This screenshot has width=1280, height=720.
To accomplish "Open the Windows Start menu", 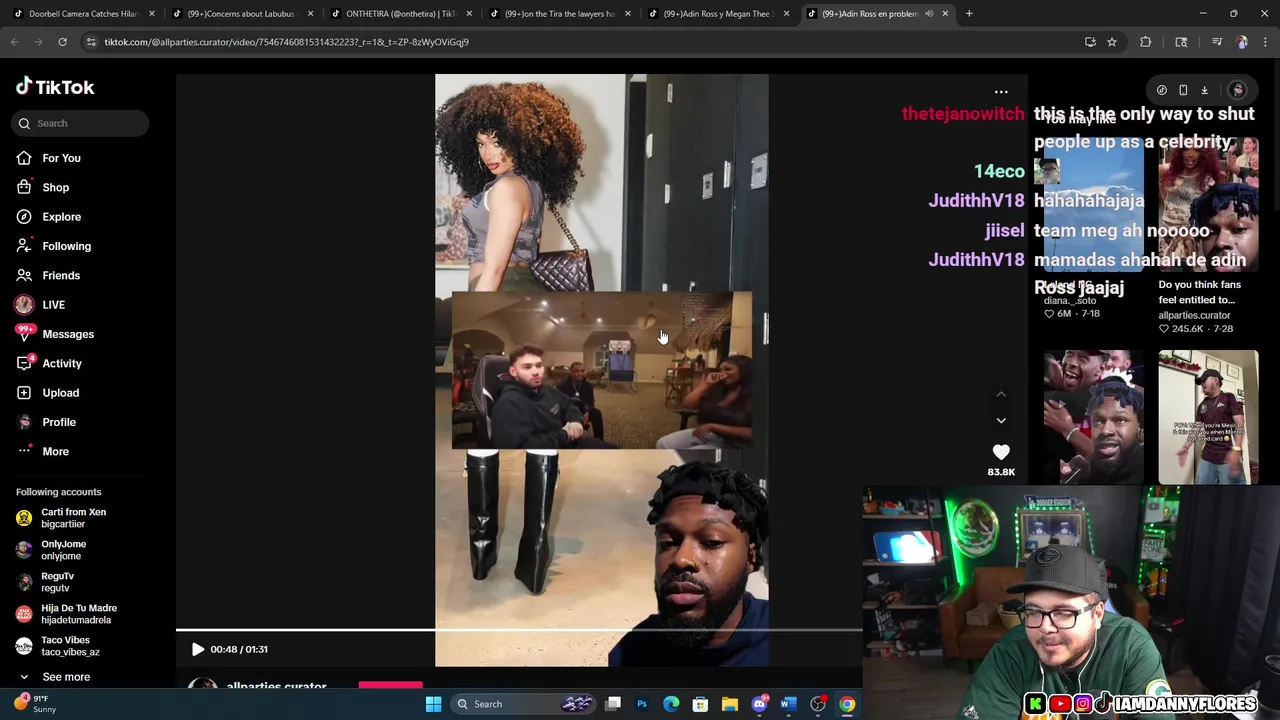I will tap(433, 704).
